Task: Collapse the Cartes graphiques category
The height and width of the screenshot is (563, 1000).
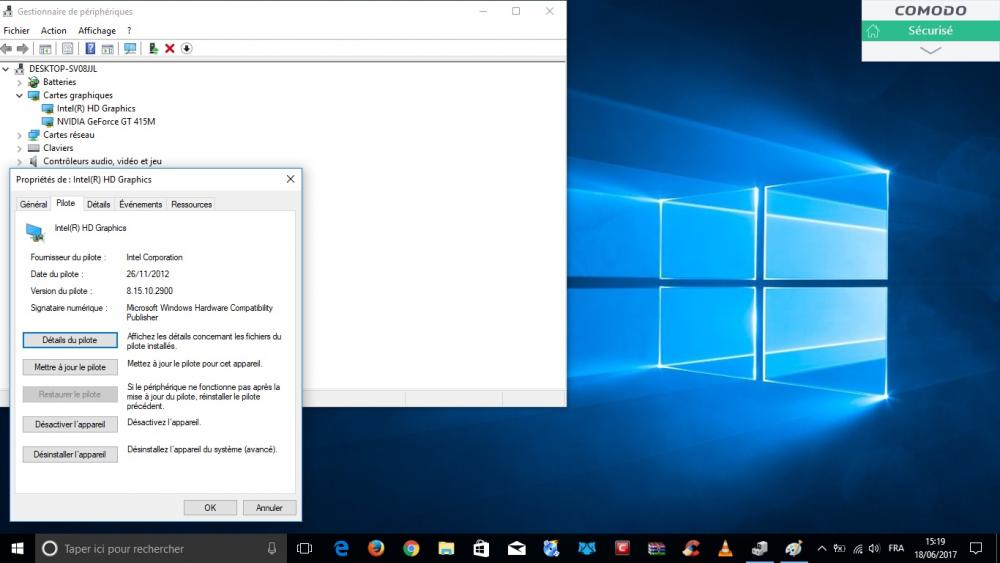Action: coord(19,95)
